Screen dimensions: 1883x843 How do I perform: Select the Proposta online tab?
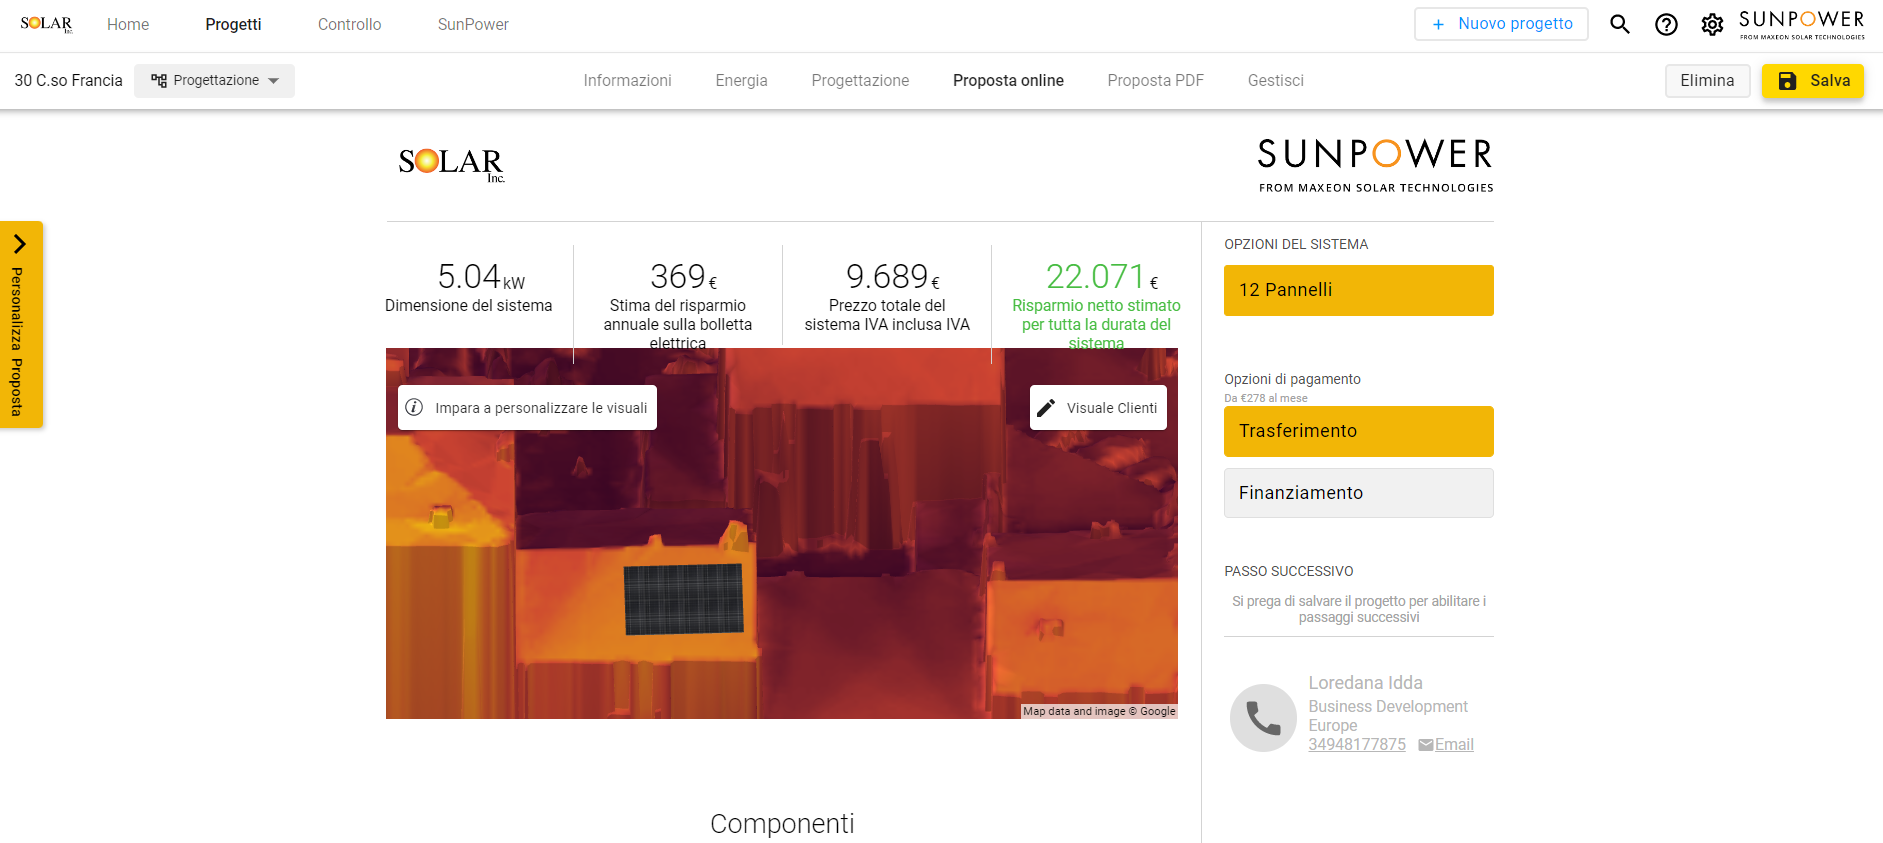pos(1008,80)
